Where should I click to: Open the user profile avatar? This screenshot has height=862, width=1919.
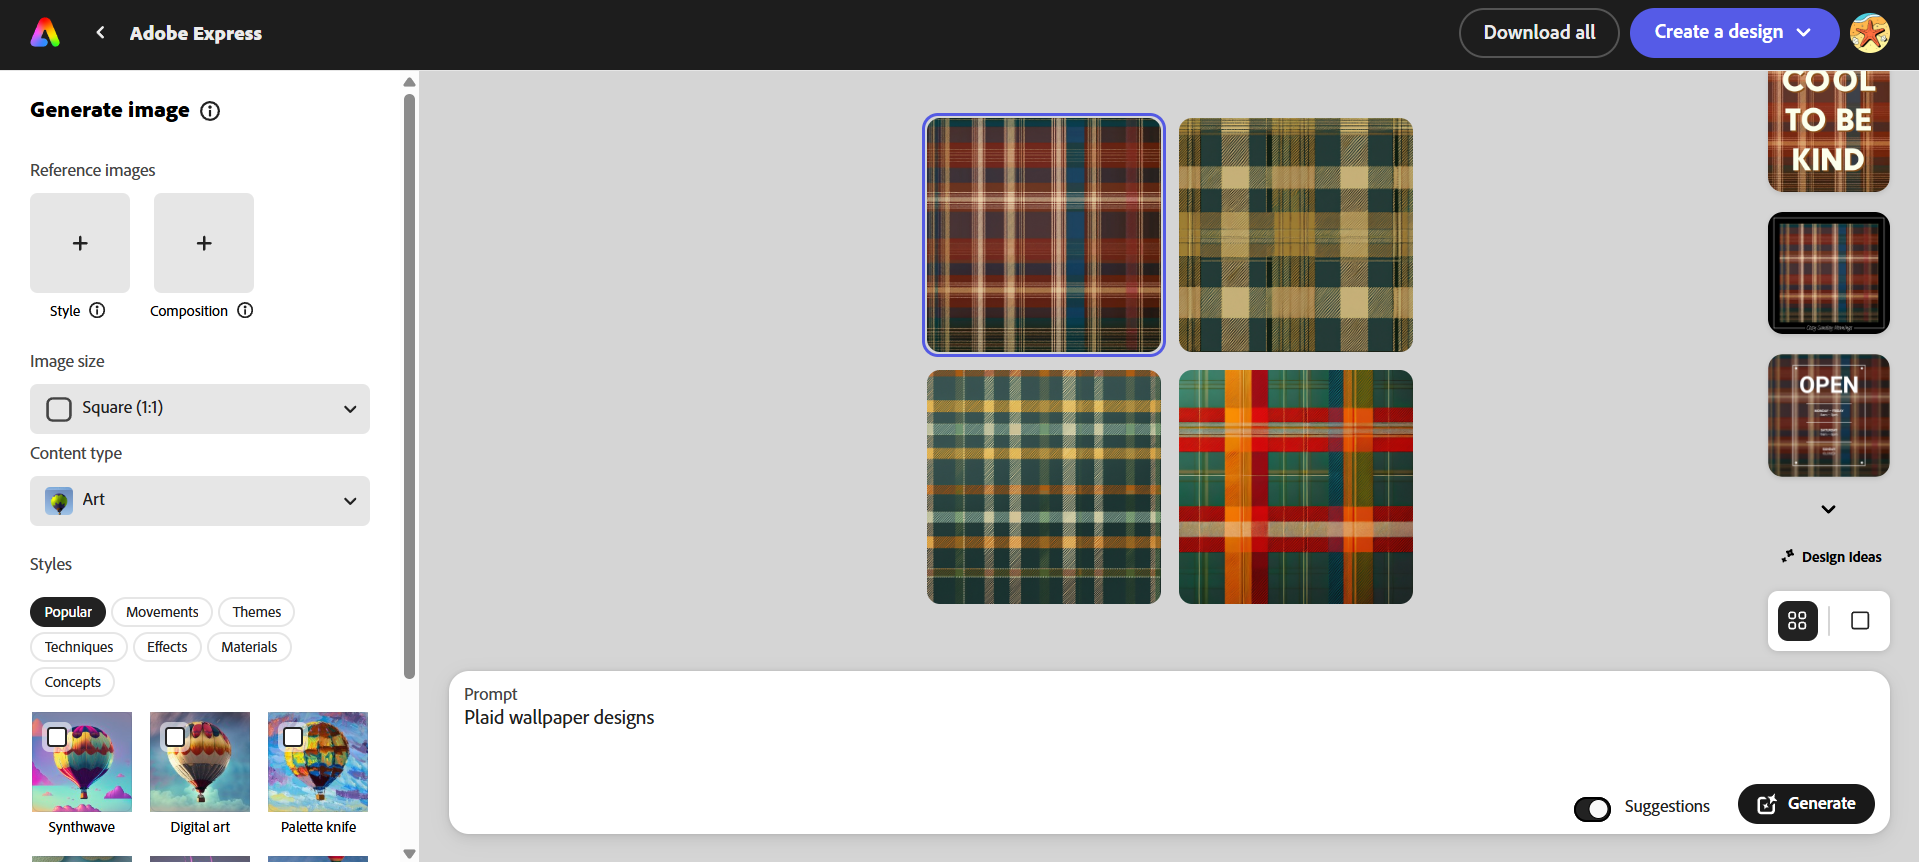pyautogui.click(x=1869, y=33)
